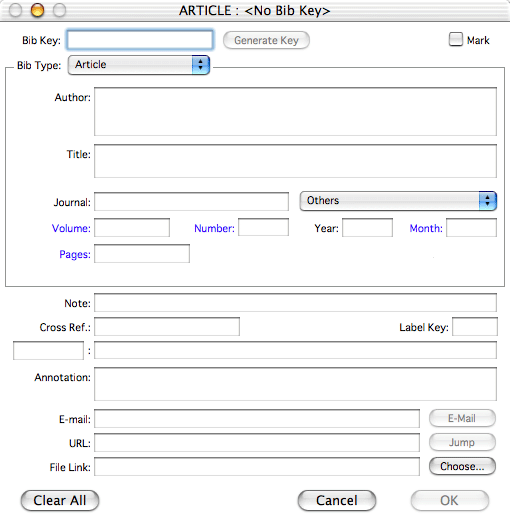Open the Bib Type Article dropdown

coord(139,65)
